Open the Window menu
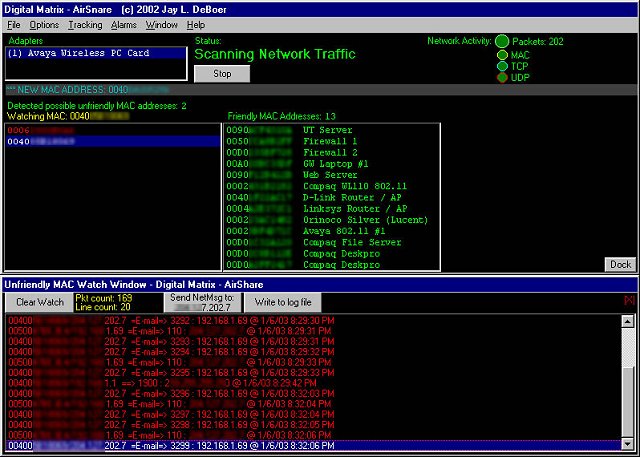 point(162,25)
